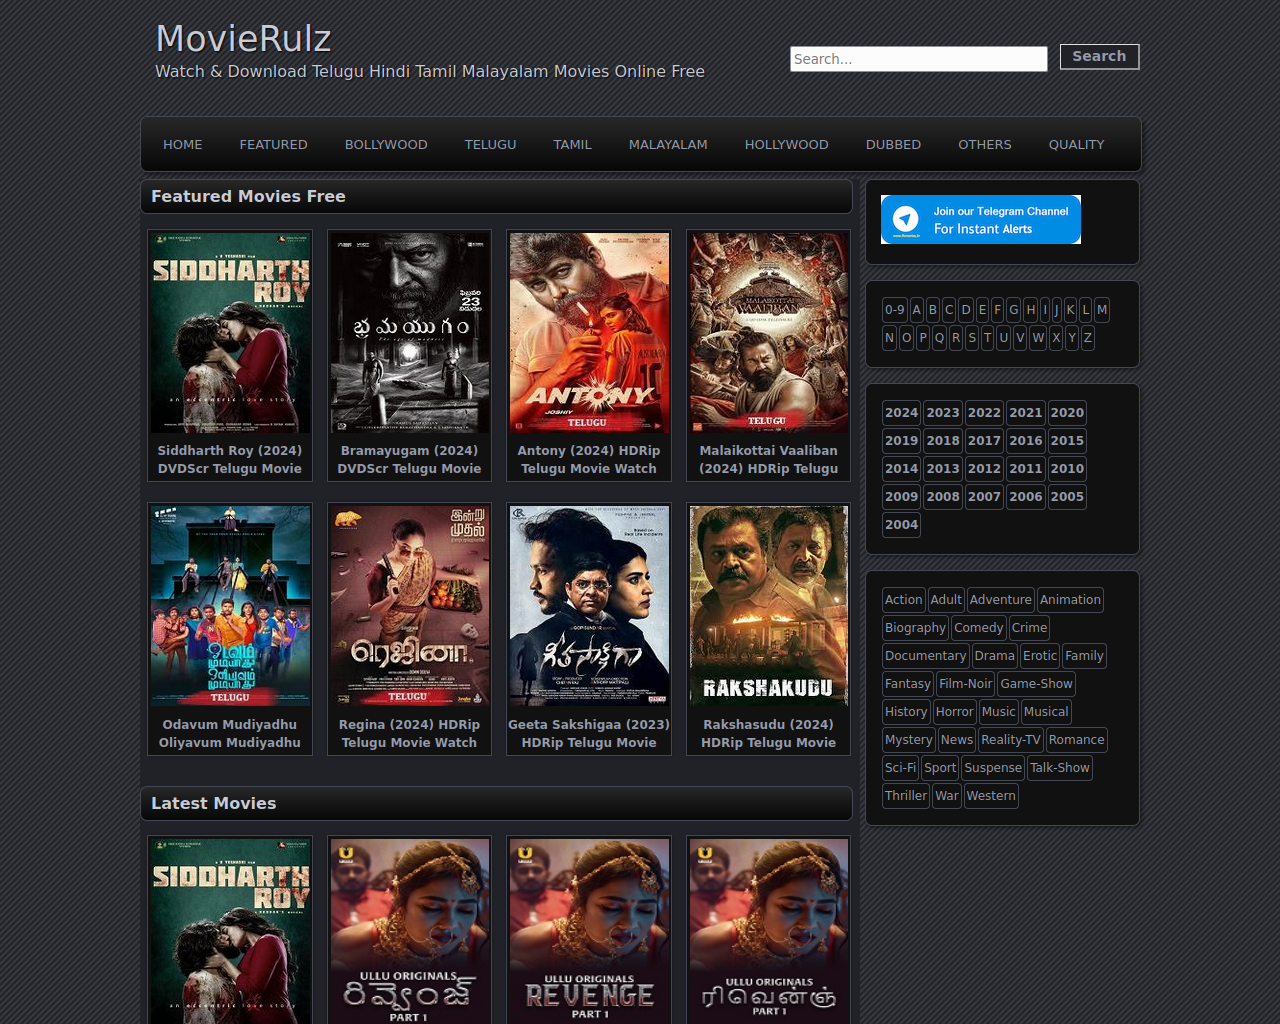
Task: Browse movies starting with letter M
Action: point(1102,310)
